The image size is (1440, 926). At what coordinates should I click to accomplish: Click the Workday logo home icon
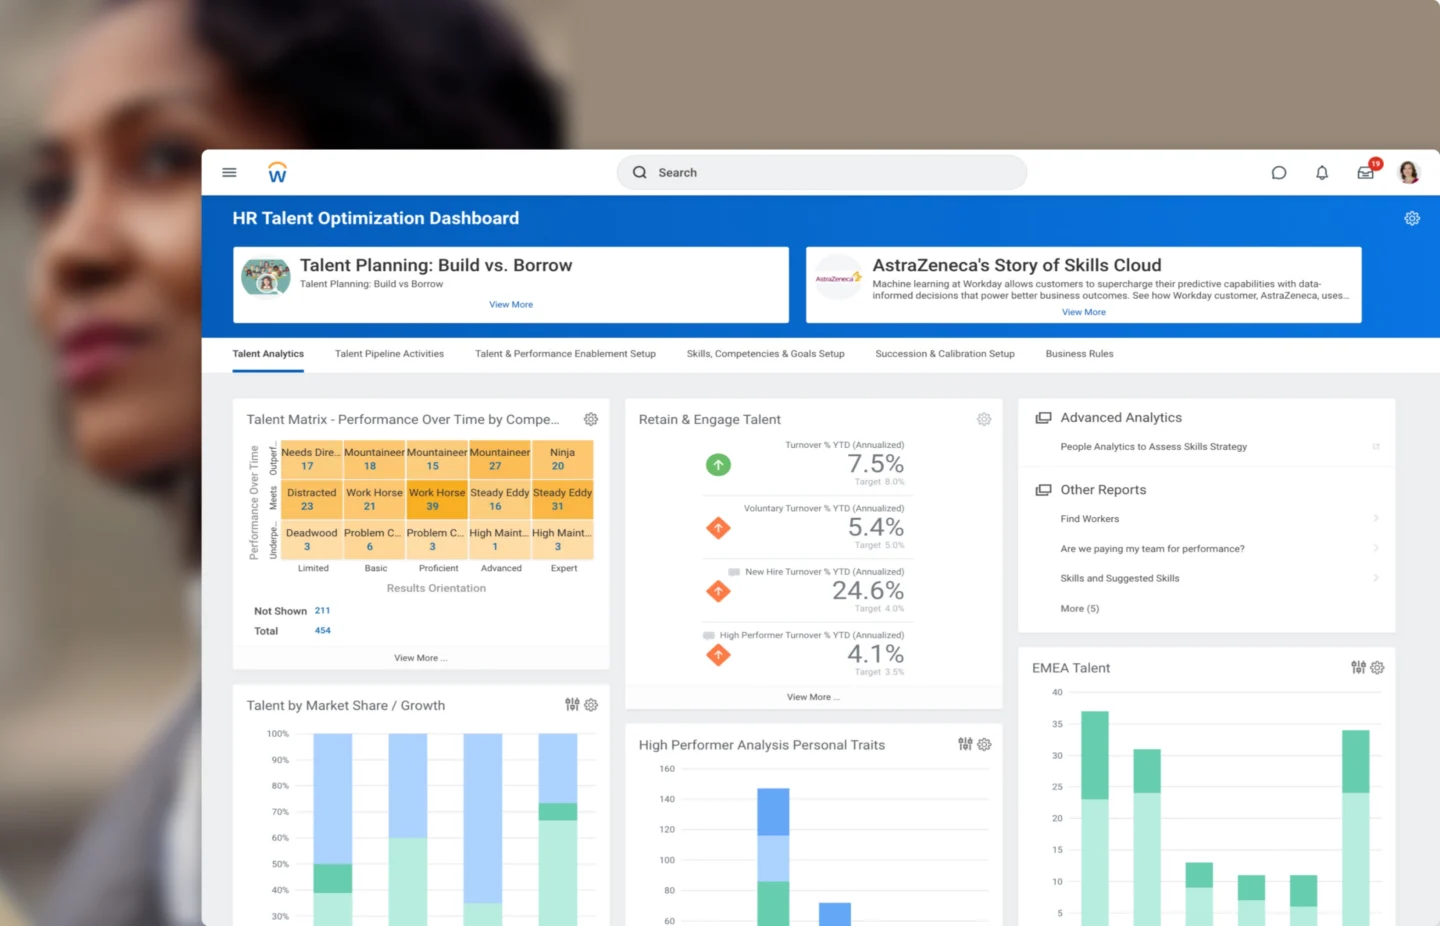tap(278, 173)
